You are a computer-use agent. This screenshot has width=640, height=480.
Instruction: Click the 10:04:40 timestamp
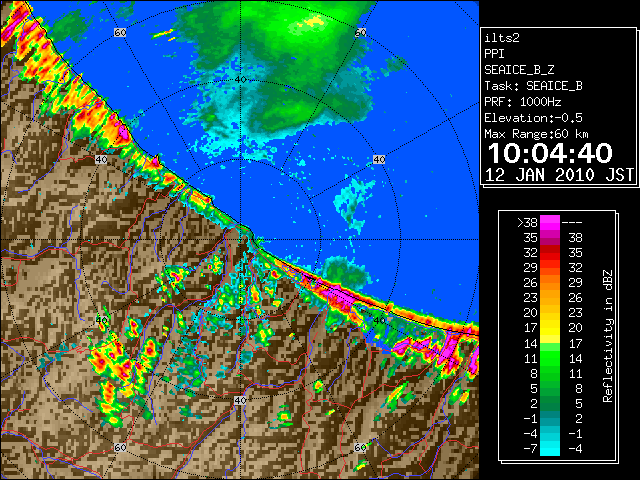550,153
